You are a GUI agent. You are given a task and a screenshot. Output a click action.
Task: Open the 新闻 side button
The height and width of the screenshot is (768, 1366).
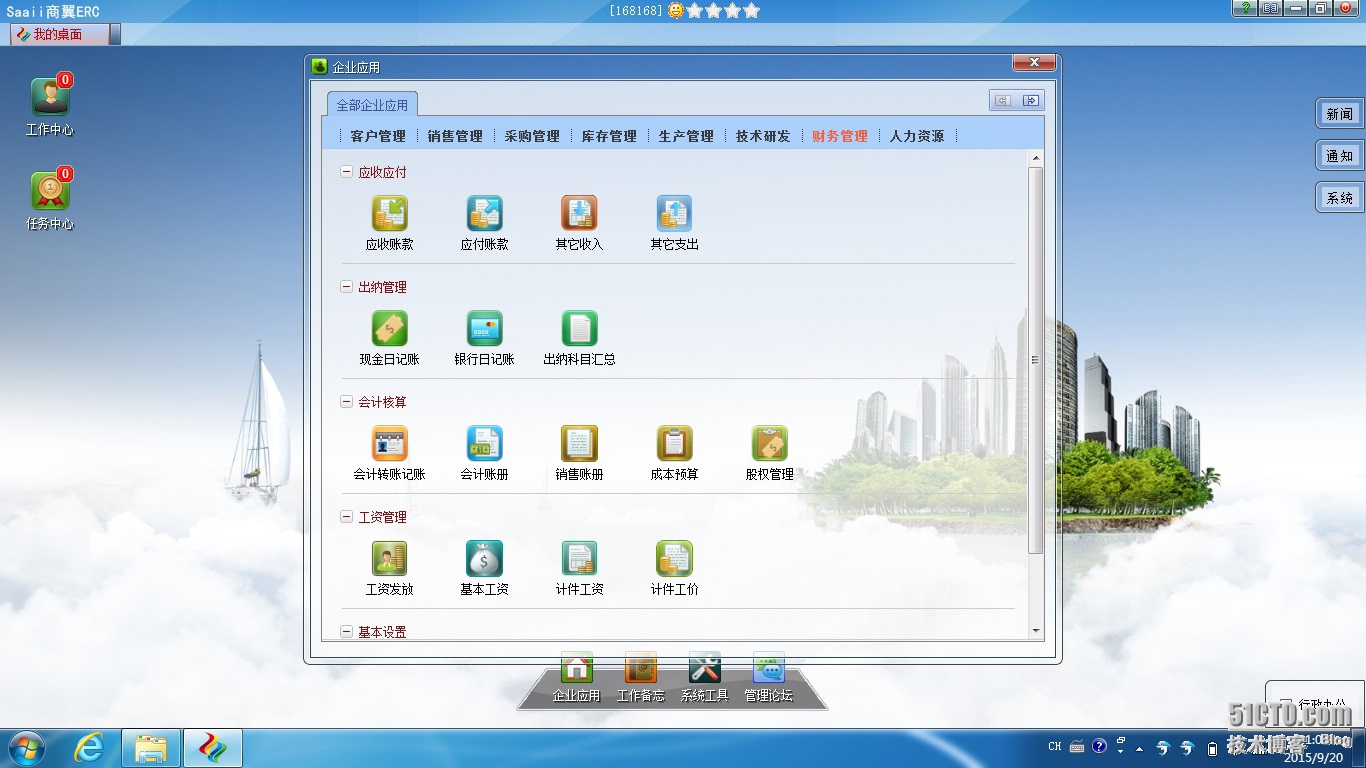(x=1340, y=114)
